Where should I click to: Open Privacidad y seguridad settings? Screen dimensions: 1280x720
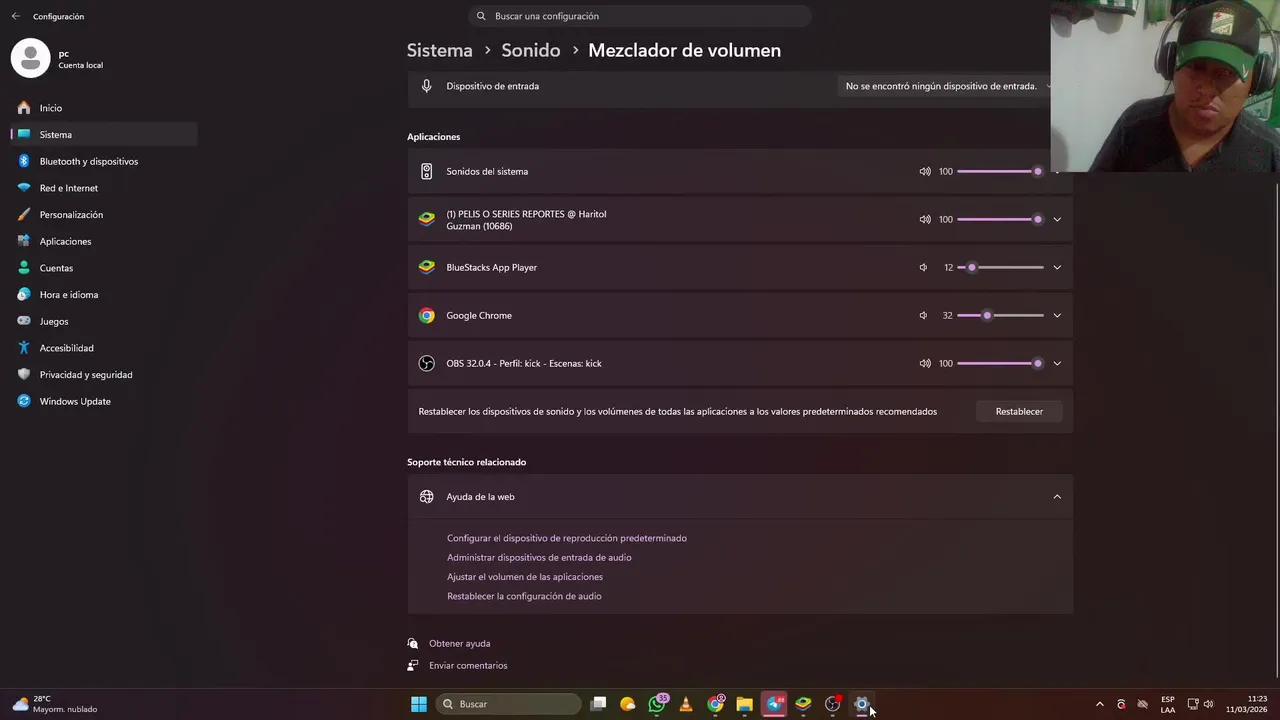[104, 374]
